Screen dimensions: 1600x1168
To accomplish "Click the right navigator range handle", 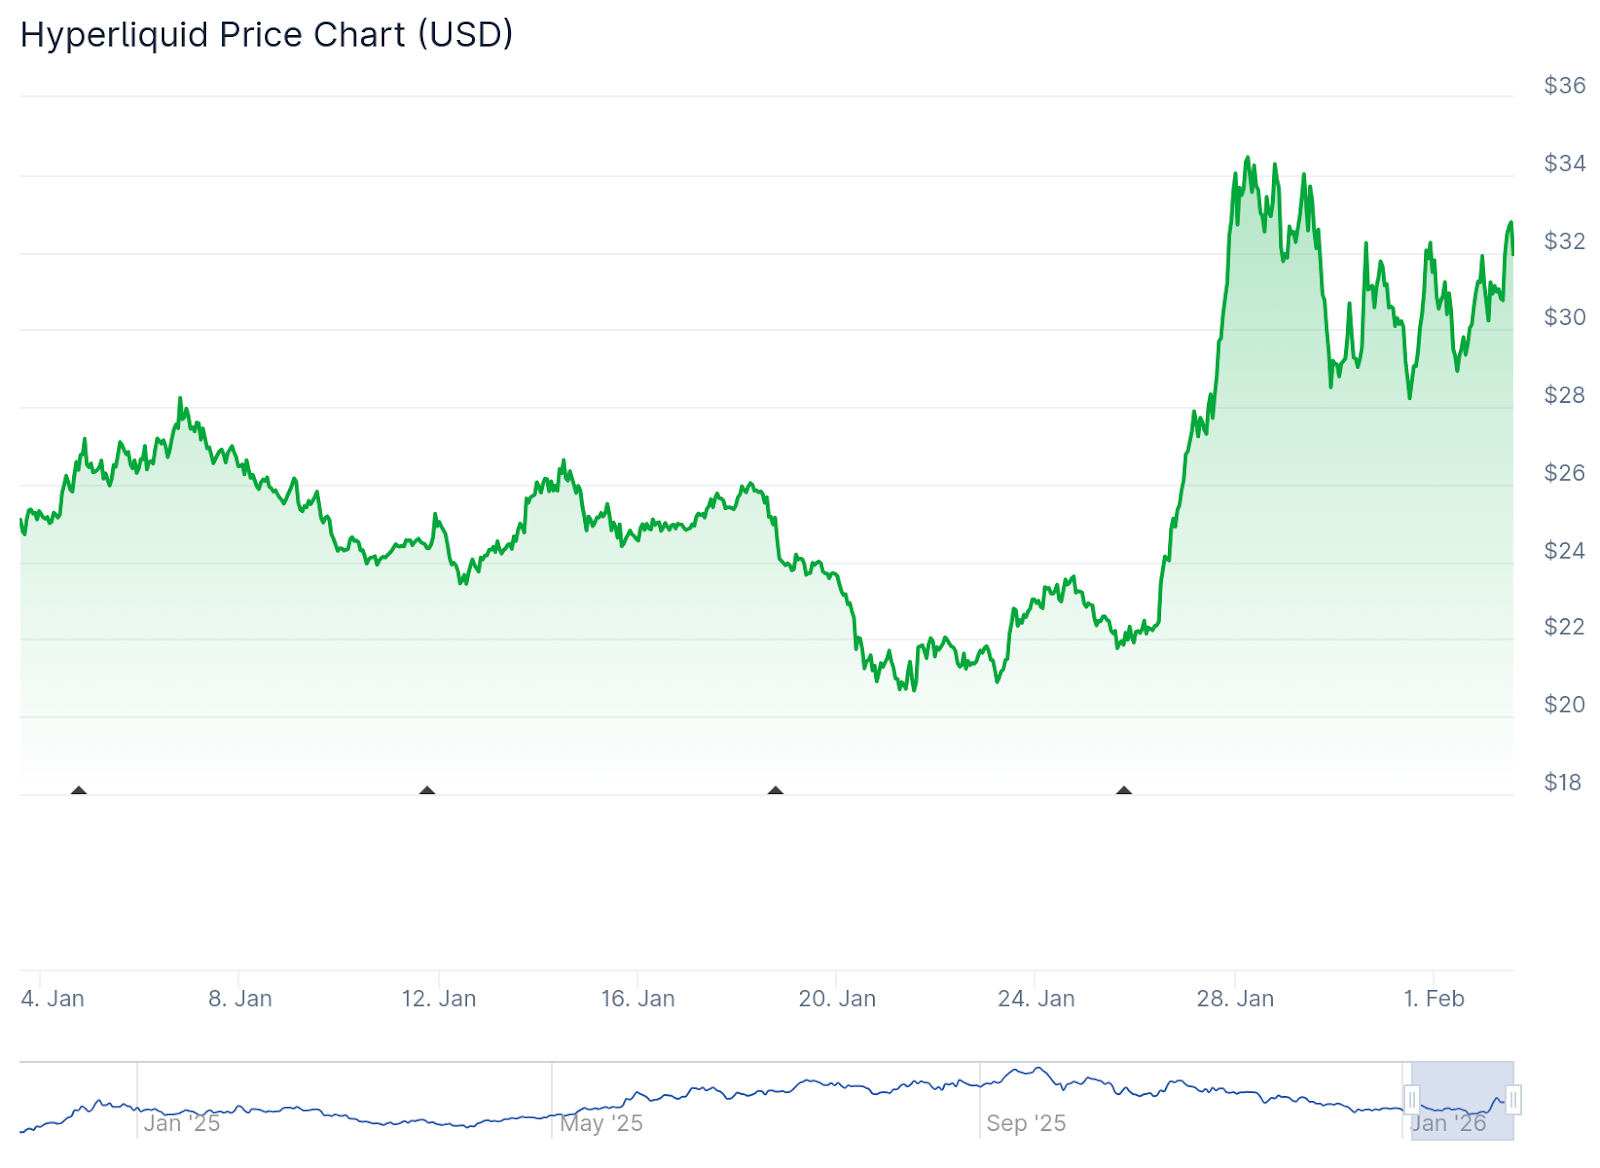I will (x=1513, y=1101).
